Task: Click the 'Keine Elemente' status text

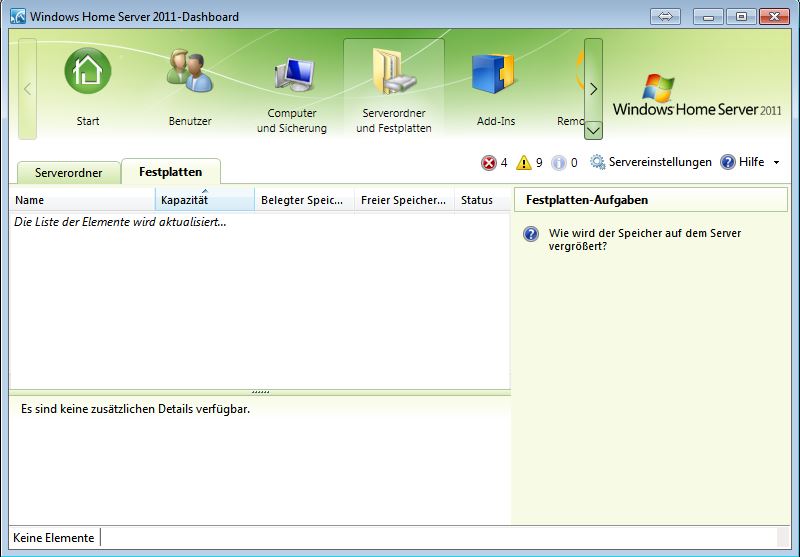Action: pos(54,538)
